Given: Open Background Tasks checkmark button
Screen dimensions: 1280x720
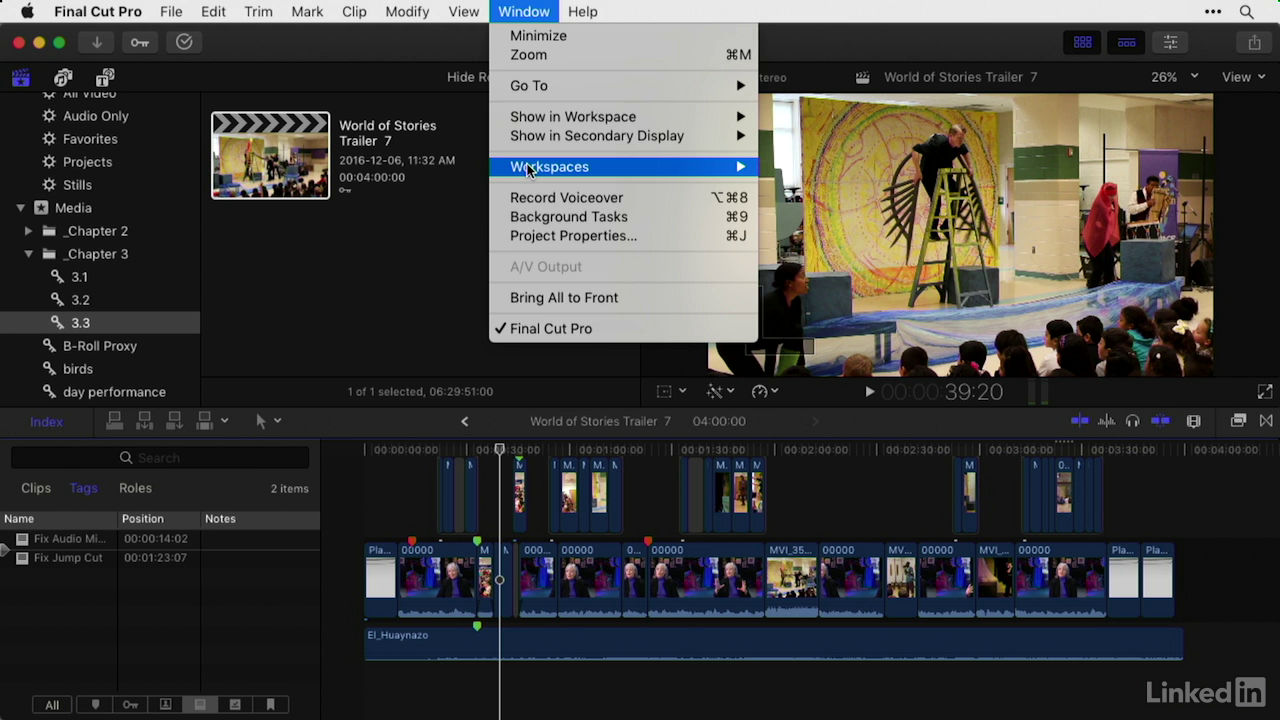Looking at the screenshot, I should pos(184,42).
